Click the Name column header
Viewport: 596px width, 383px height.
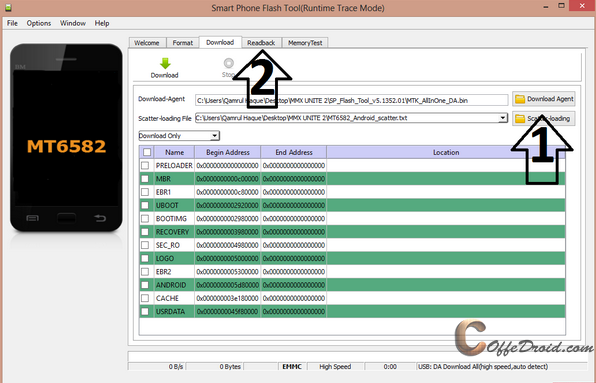[174, 152]
